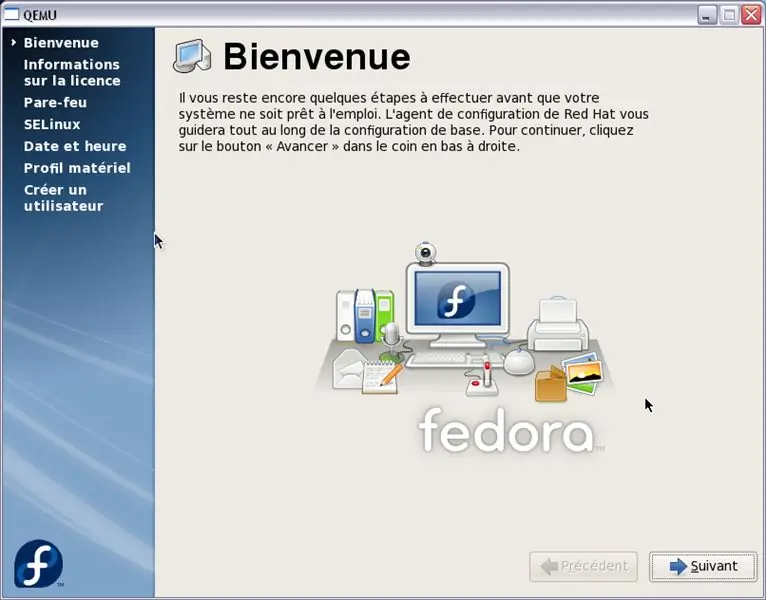Image resolution: width=766 pixels, height=600 pixels.
Task: Go to the Pare-feu step
Action: [x=55, y=103]
